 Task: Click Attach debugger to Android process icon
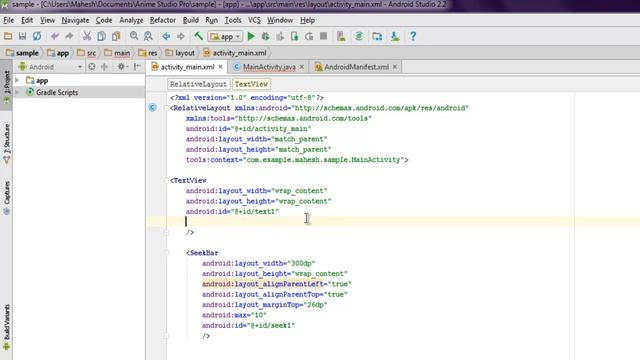pos(294,36)
